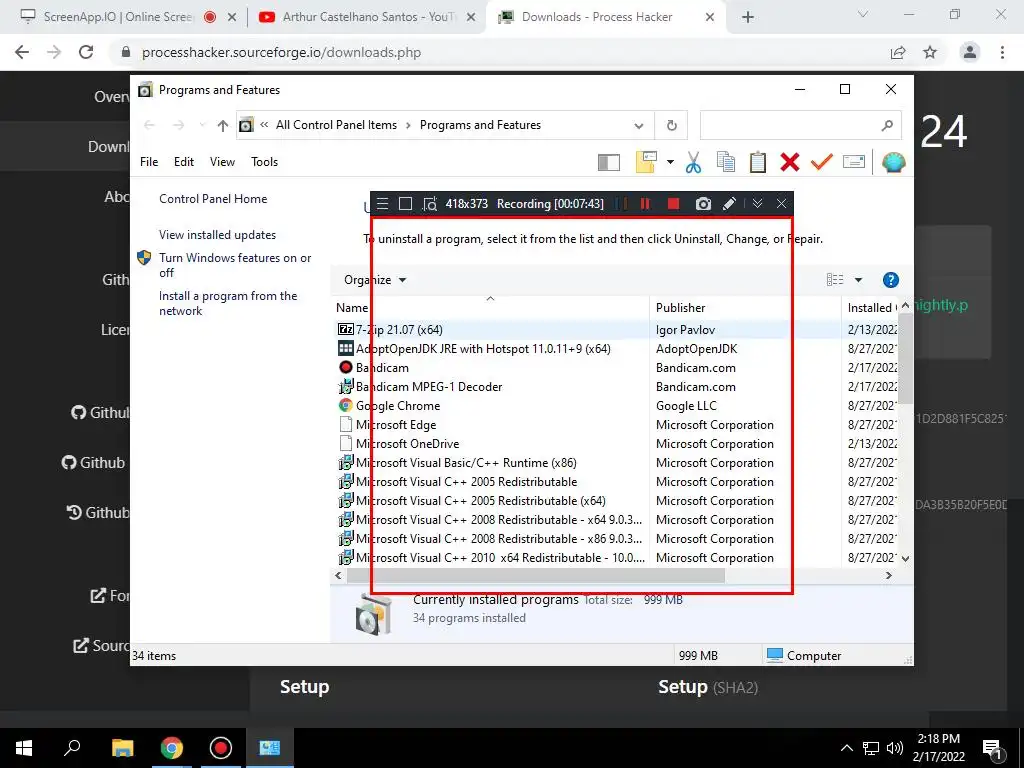Viewport: 1024px width, 768px height.
Task: Click All Control Panel Items breadcrumb
Action: click(336, 125)
